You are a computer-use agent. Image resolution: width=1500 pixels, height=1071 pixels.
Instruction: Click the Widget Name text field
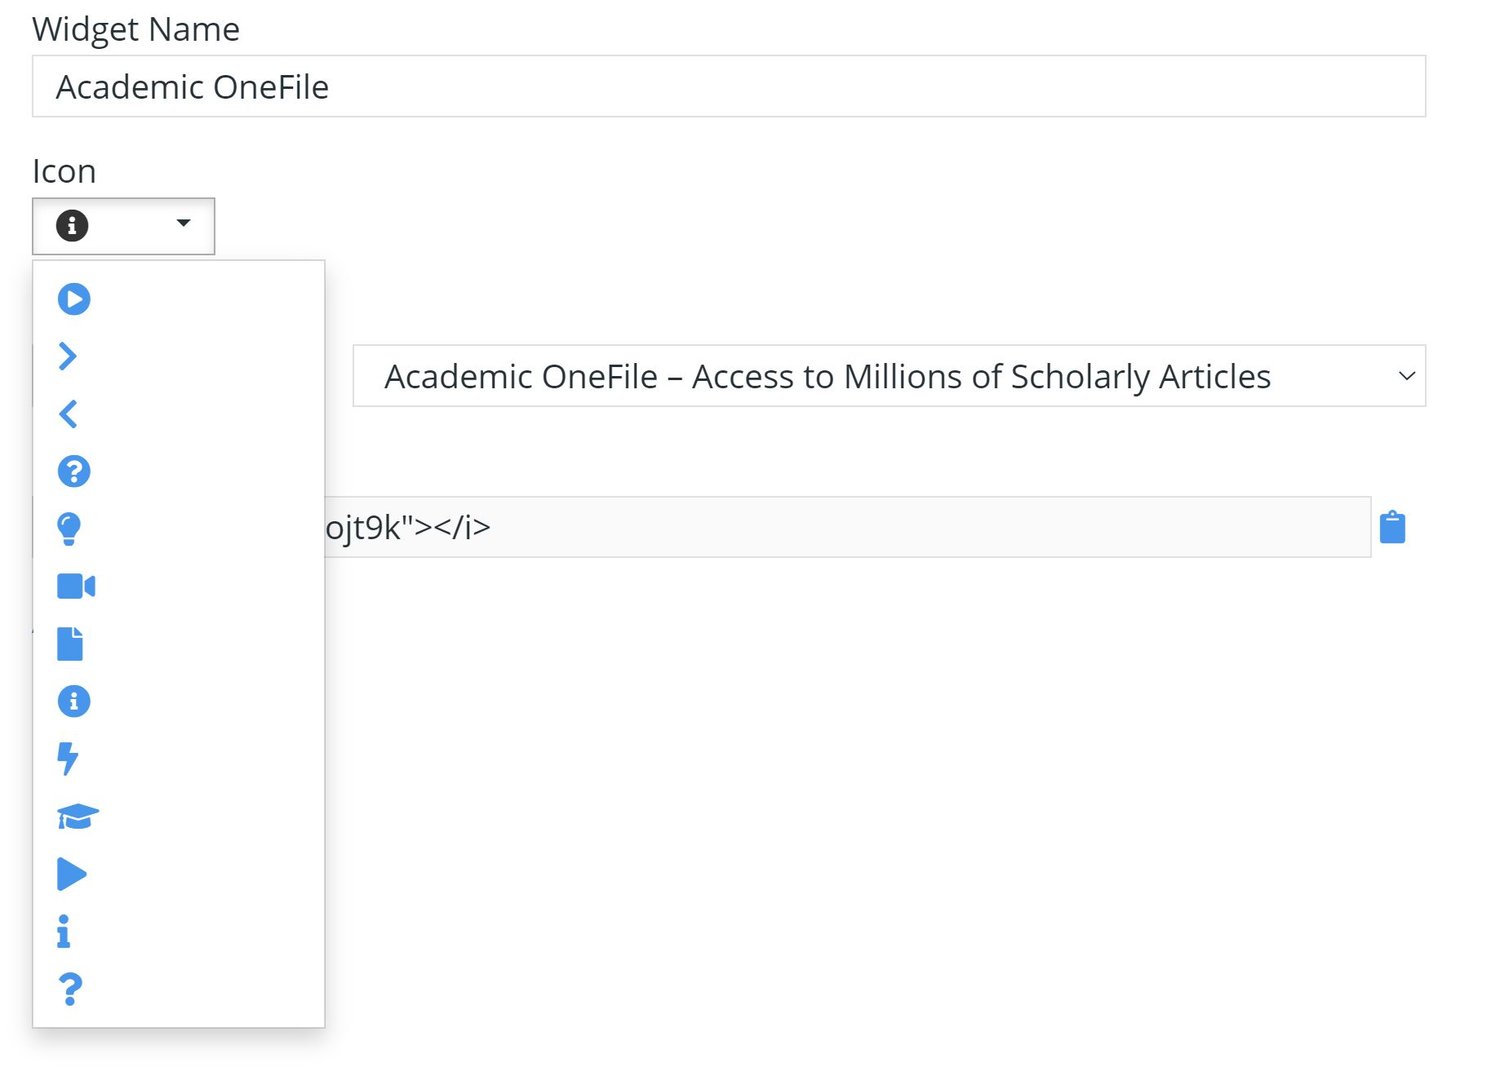click(728, 87)
